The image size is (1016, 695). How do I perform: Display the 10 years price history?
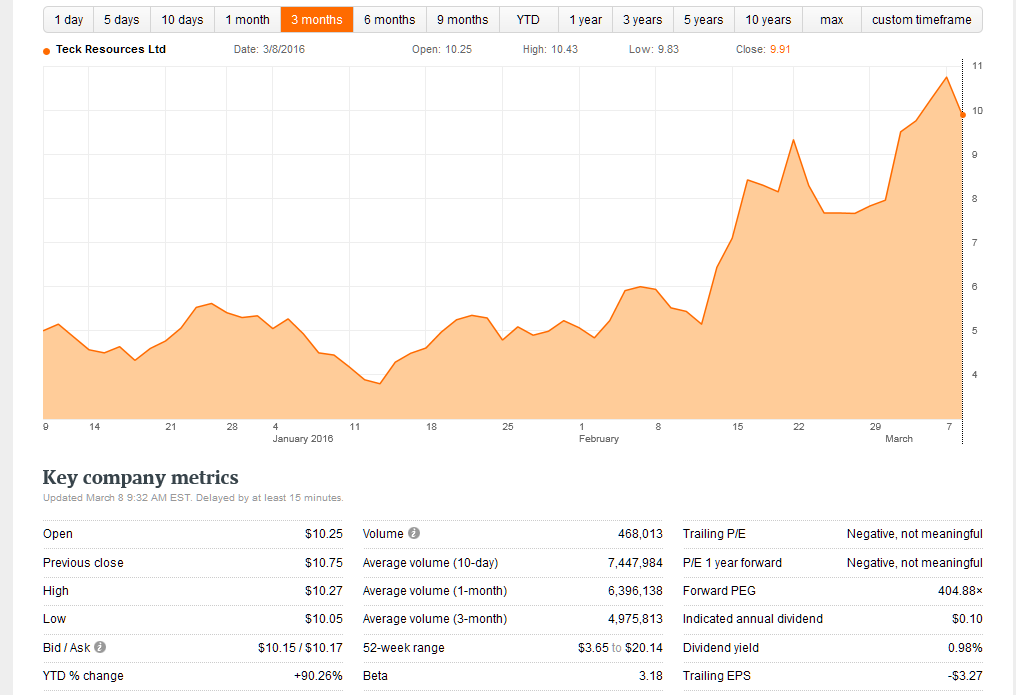click(x=767, y=20)
